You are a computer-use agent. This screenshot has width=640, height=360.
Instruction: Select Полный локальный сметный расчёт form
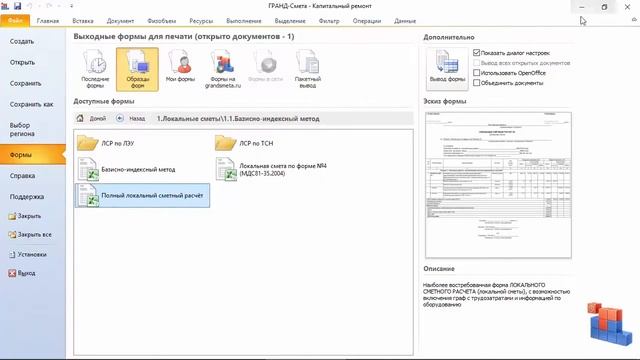click(x=142, y=196)
